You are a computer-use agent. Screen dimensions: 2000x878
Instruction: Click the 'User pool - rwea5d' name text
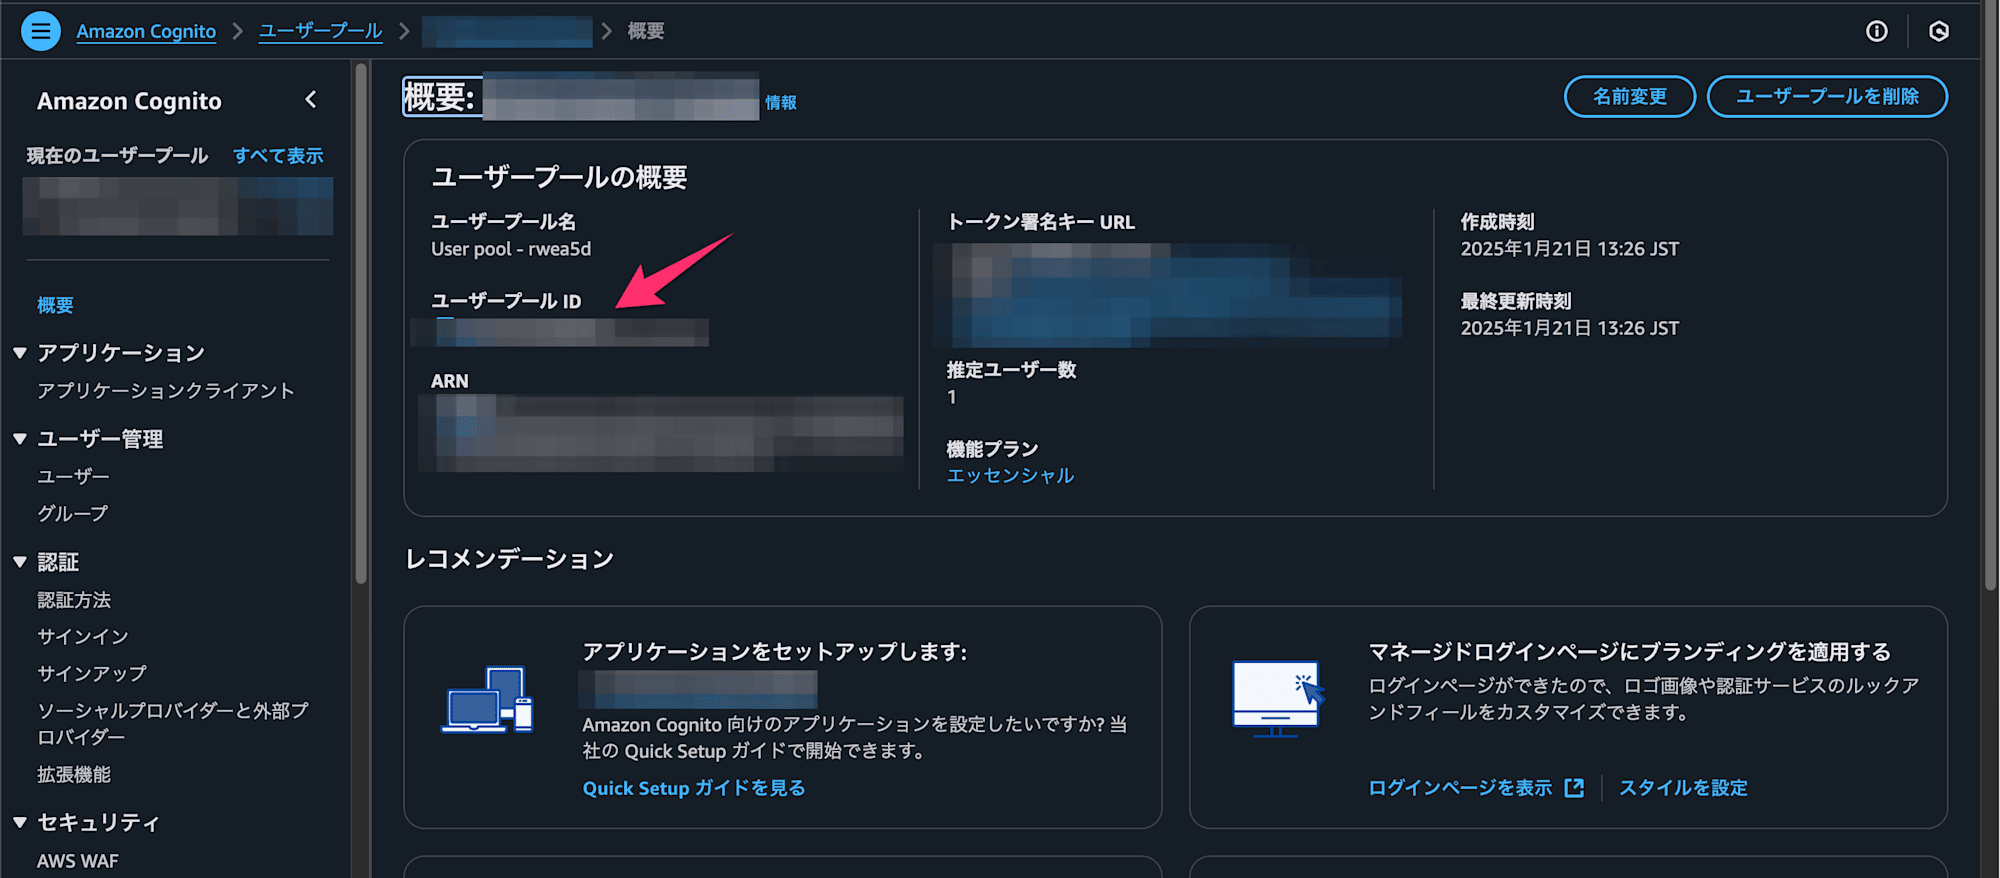coord(511,249)
